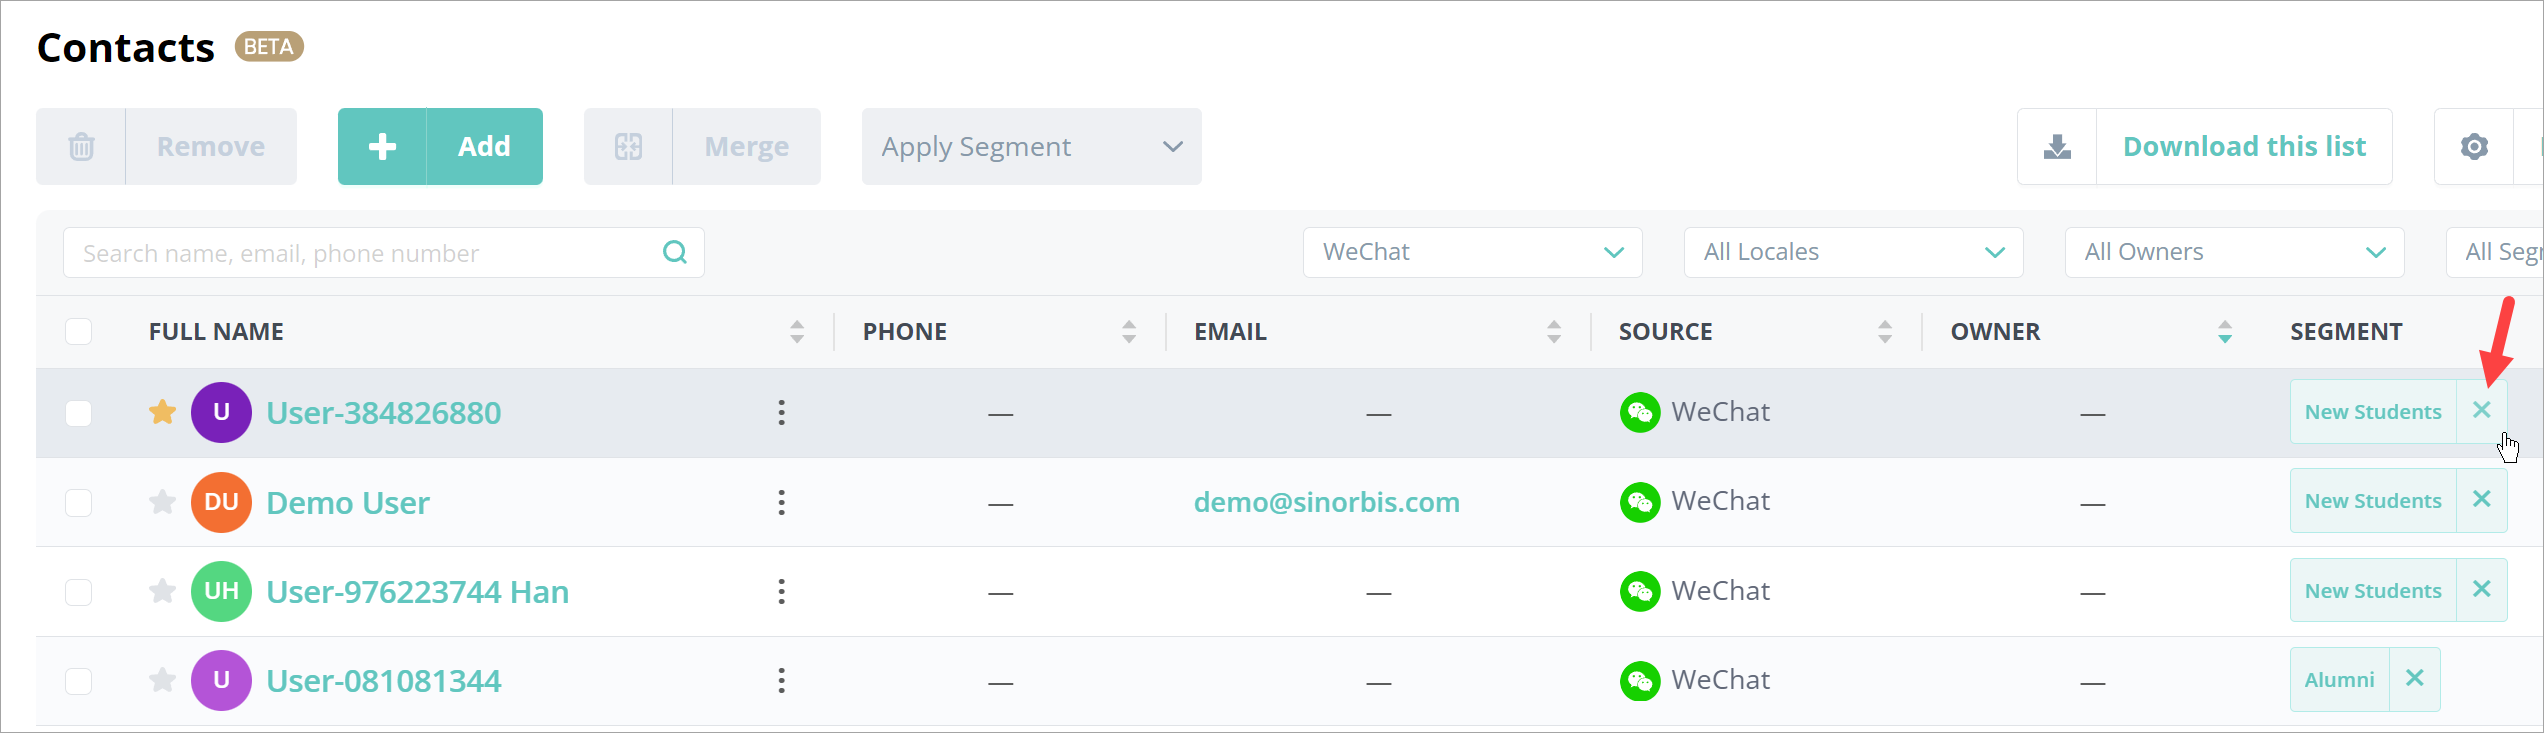Click the plus icon on Add button
Screen dimensions: 2544x733
coord(382,147)
